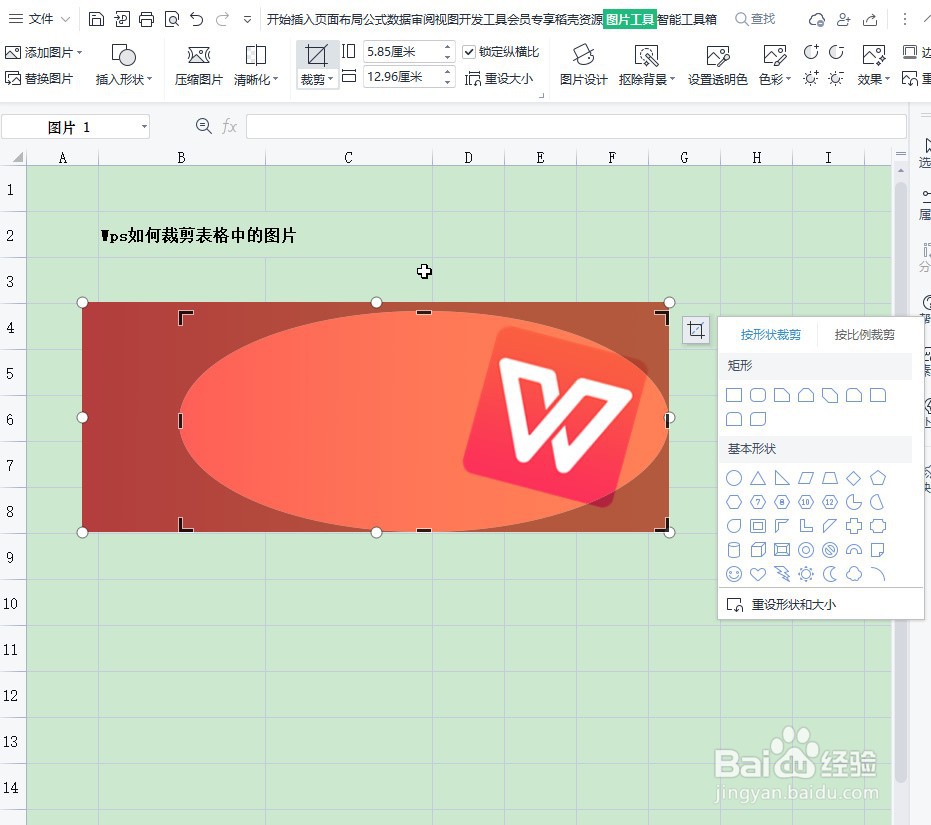
Task: Click the height field 5.85厘米
Action: (403, 52)
